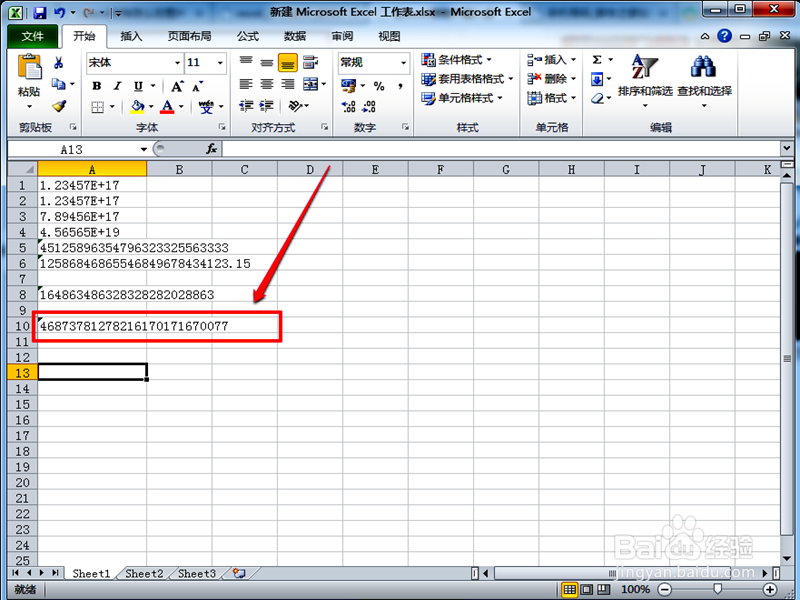Align text right

[288, 84]
